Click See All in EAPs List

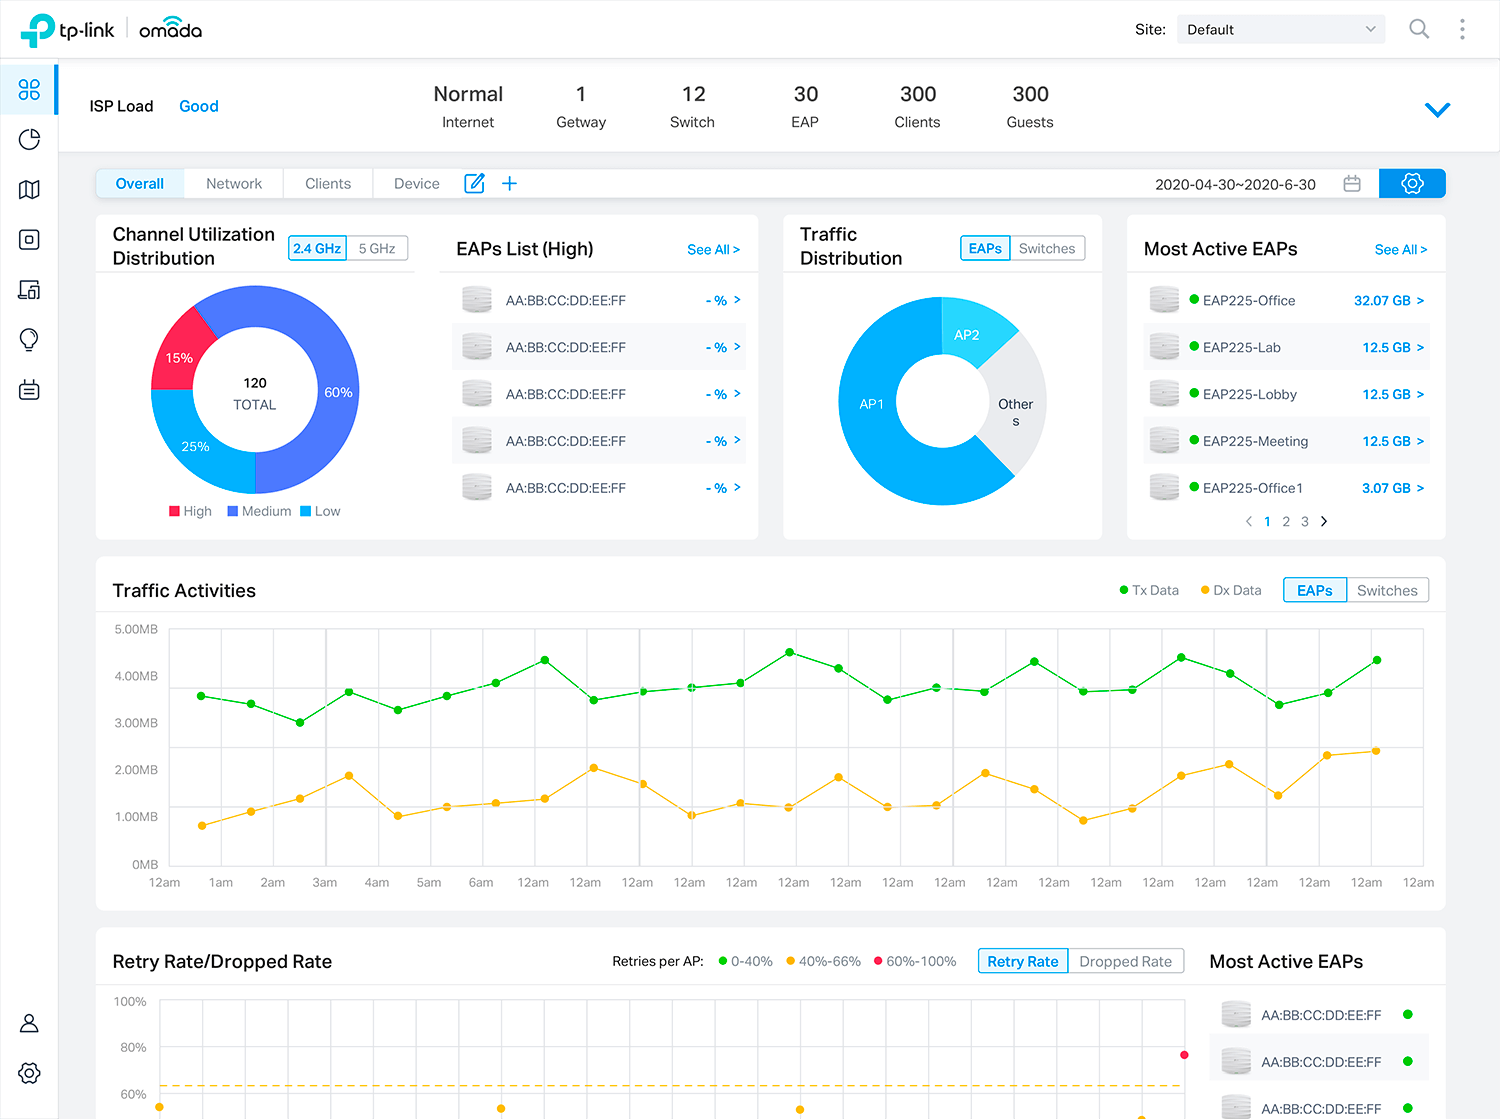pyautogui.click(x=713, y=250)
